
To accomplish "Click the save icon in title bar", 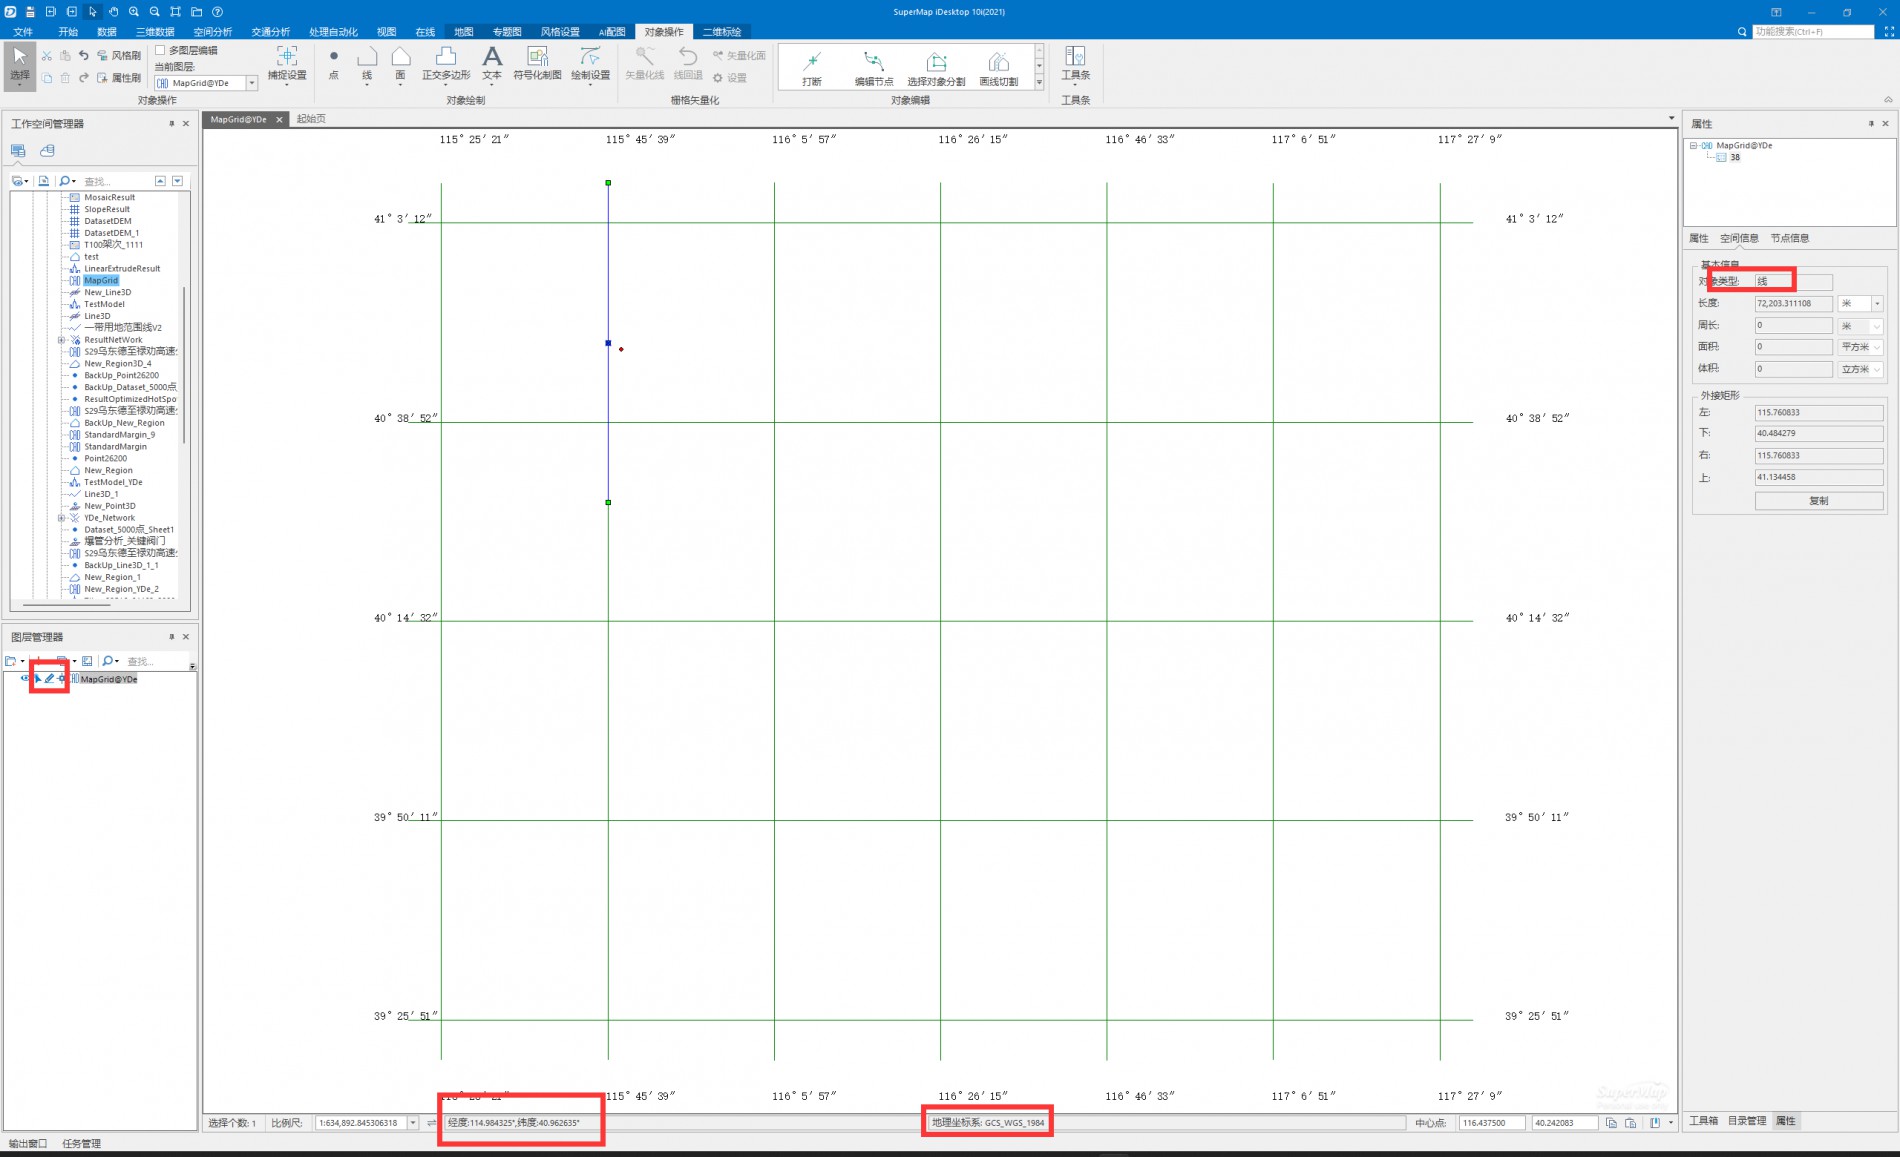I will 30,12.
